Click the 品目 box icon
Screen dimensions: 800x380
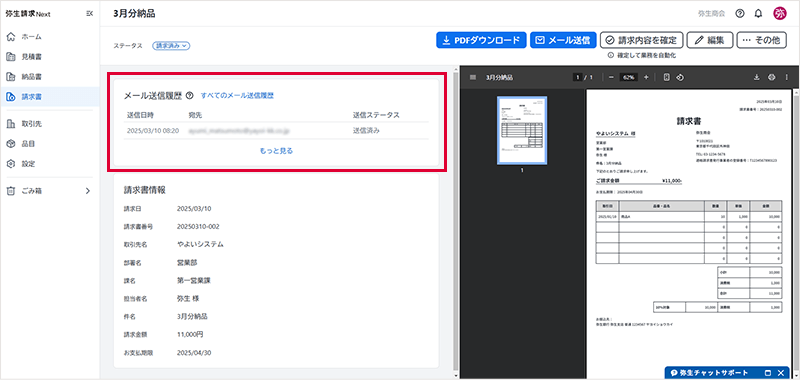click(10, 144)
